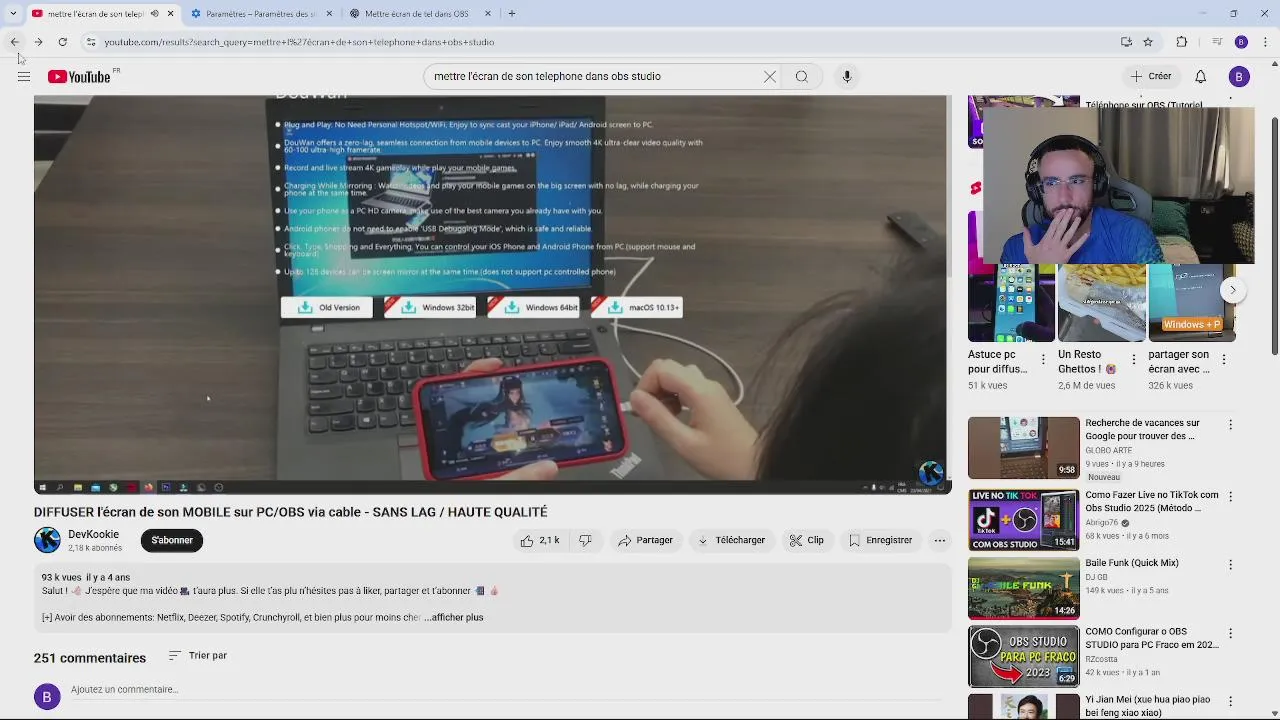This screenshot has width=1280, height=720.
Task: Mute audio on the YouTube tab
Action: point(154,14)
